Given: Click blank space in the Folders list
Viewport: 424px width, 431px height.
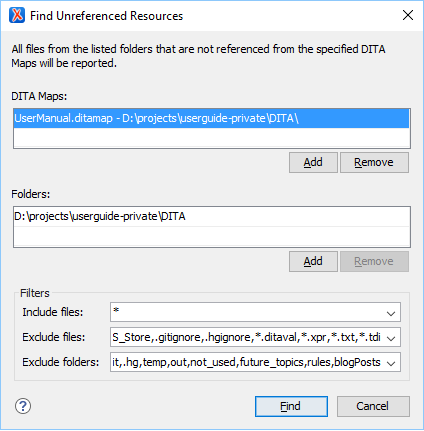Looking at the screenshot, I should (211, 237).
